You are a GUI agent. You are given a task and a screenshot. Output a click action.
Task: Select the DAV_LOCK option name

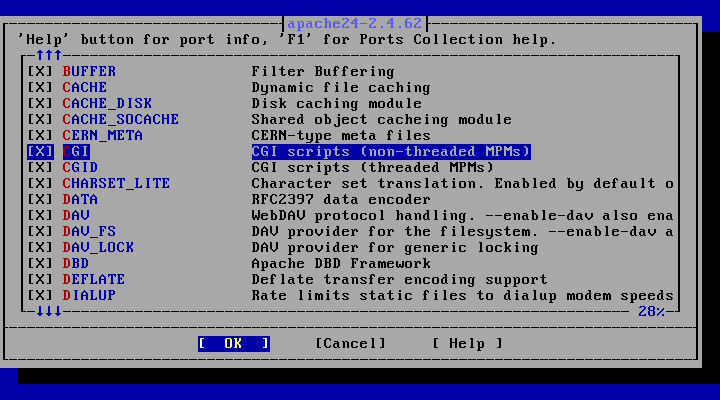(98, 248)
